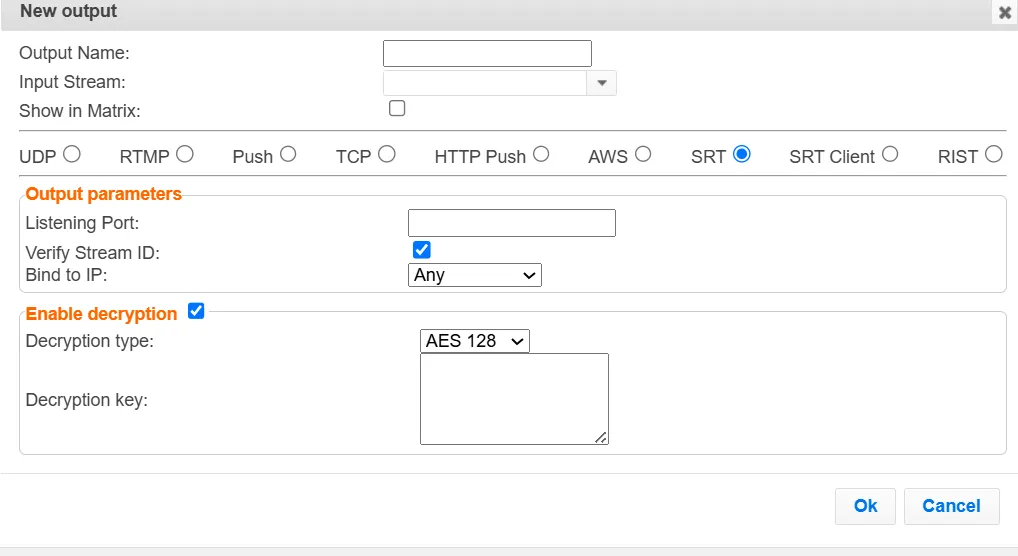Click the Listening Port input field
The width and height of the screenshot is (1018, 556).
point(512,223)
